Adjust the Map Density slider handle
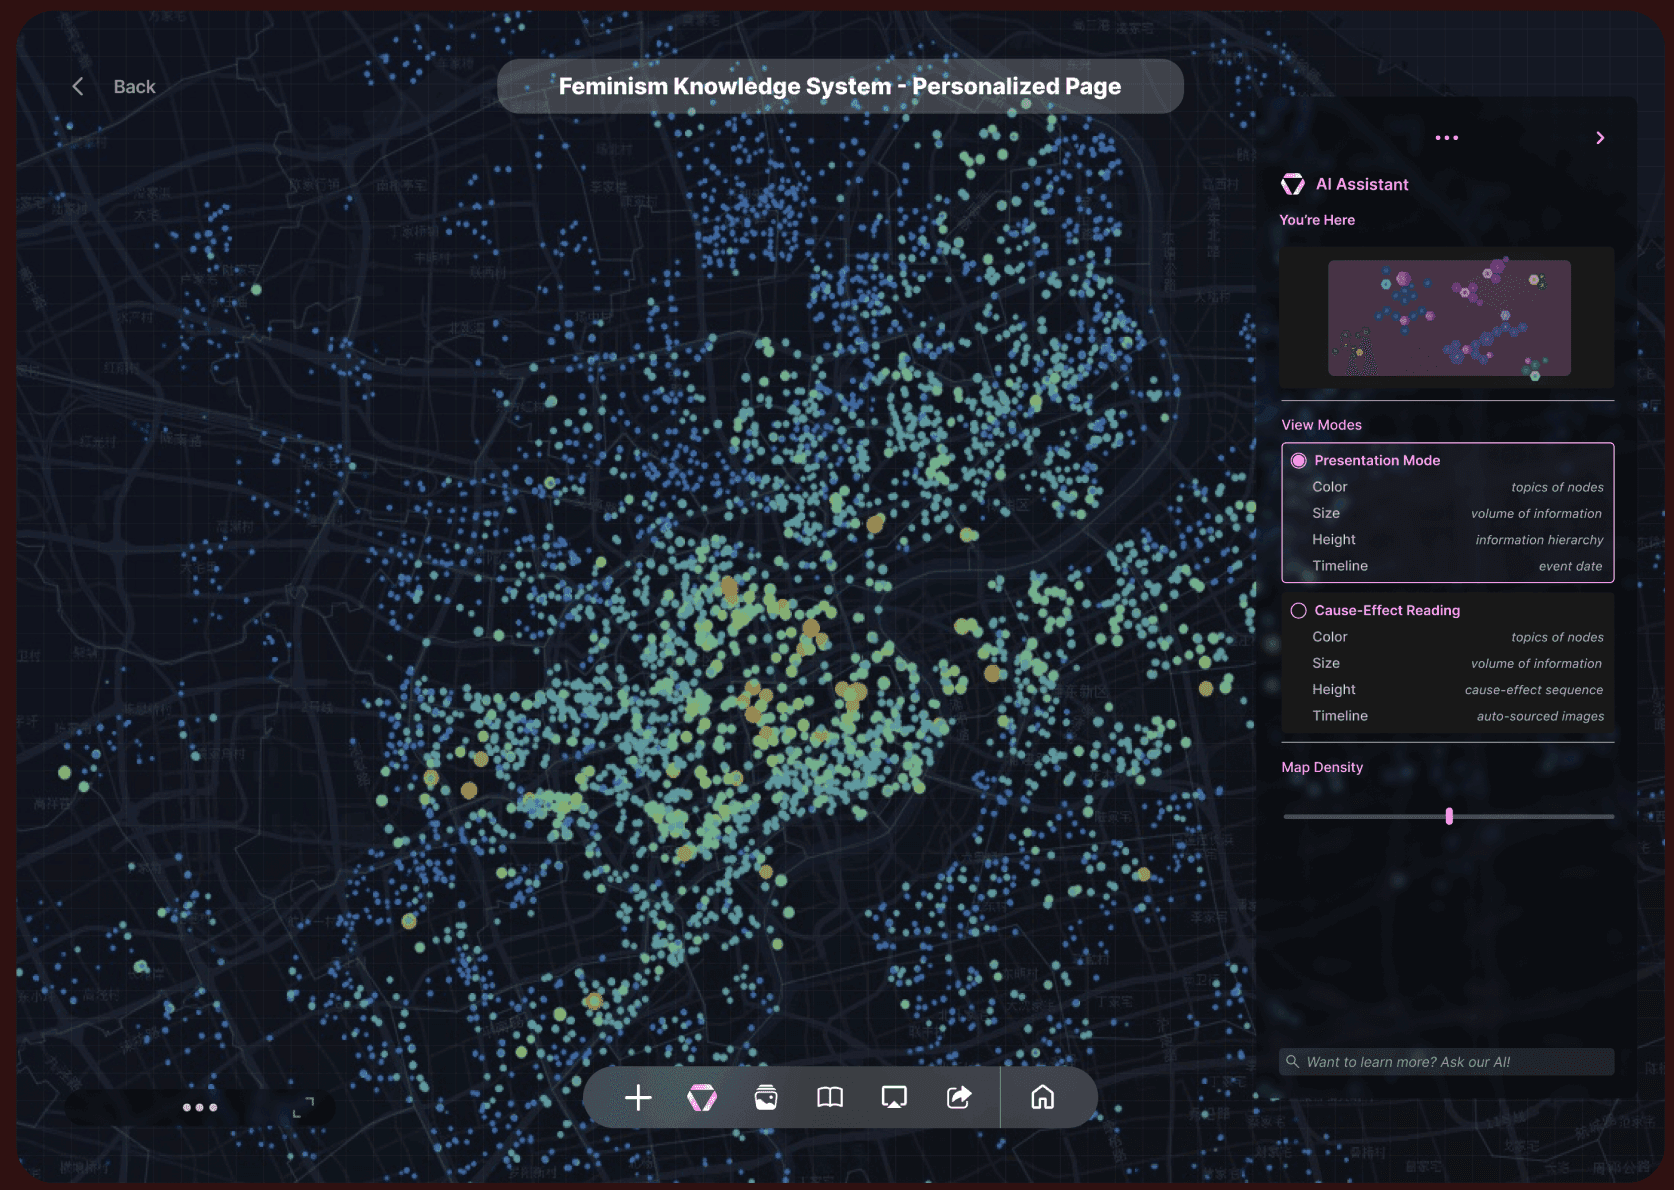The image size is (1674, 1190). tap(1449, 817)
